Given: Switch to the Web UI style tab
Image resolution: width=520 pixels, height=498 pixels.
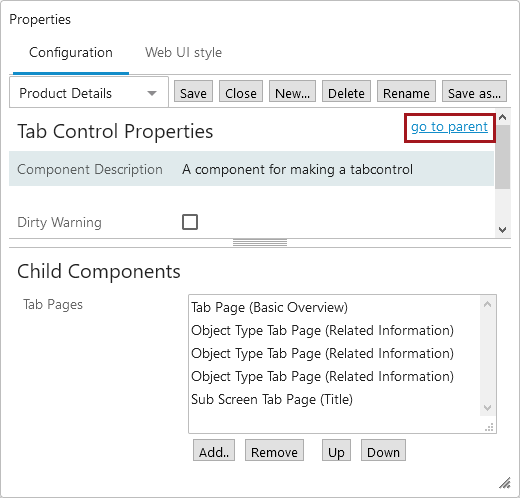Looking at the screenshot, I should [x=183, y=52].
